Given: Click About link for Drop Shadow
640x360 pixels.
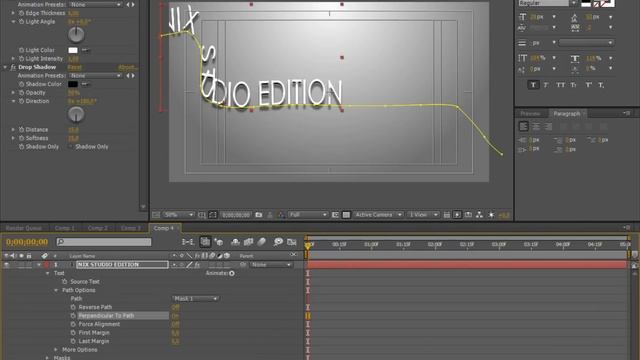Looking at the screenshot, I should click(128, 67).
